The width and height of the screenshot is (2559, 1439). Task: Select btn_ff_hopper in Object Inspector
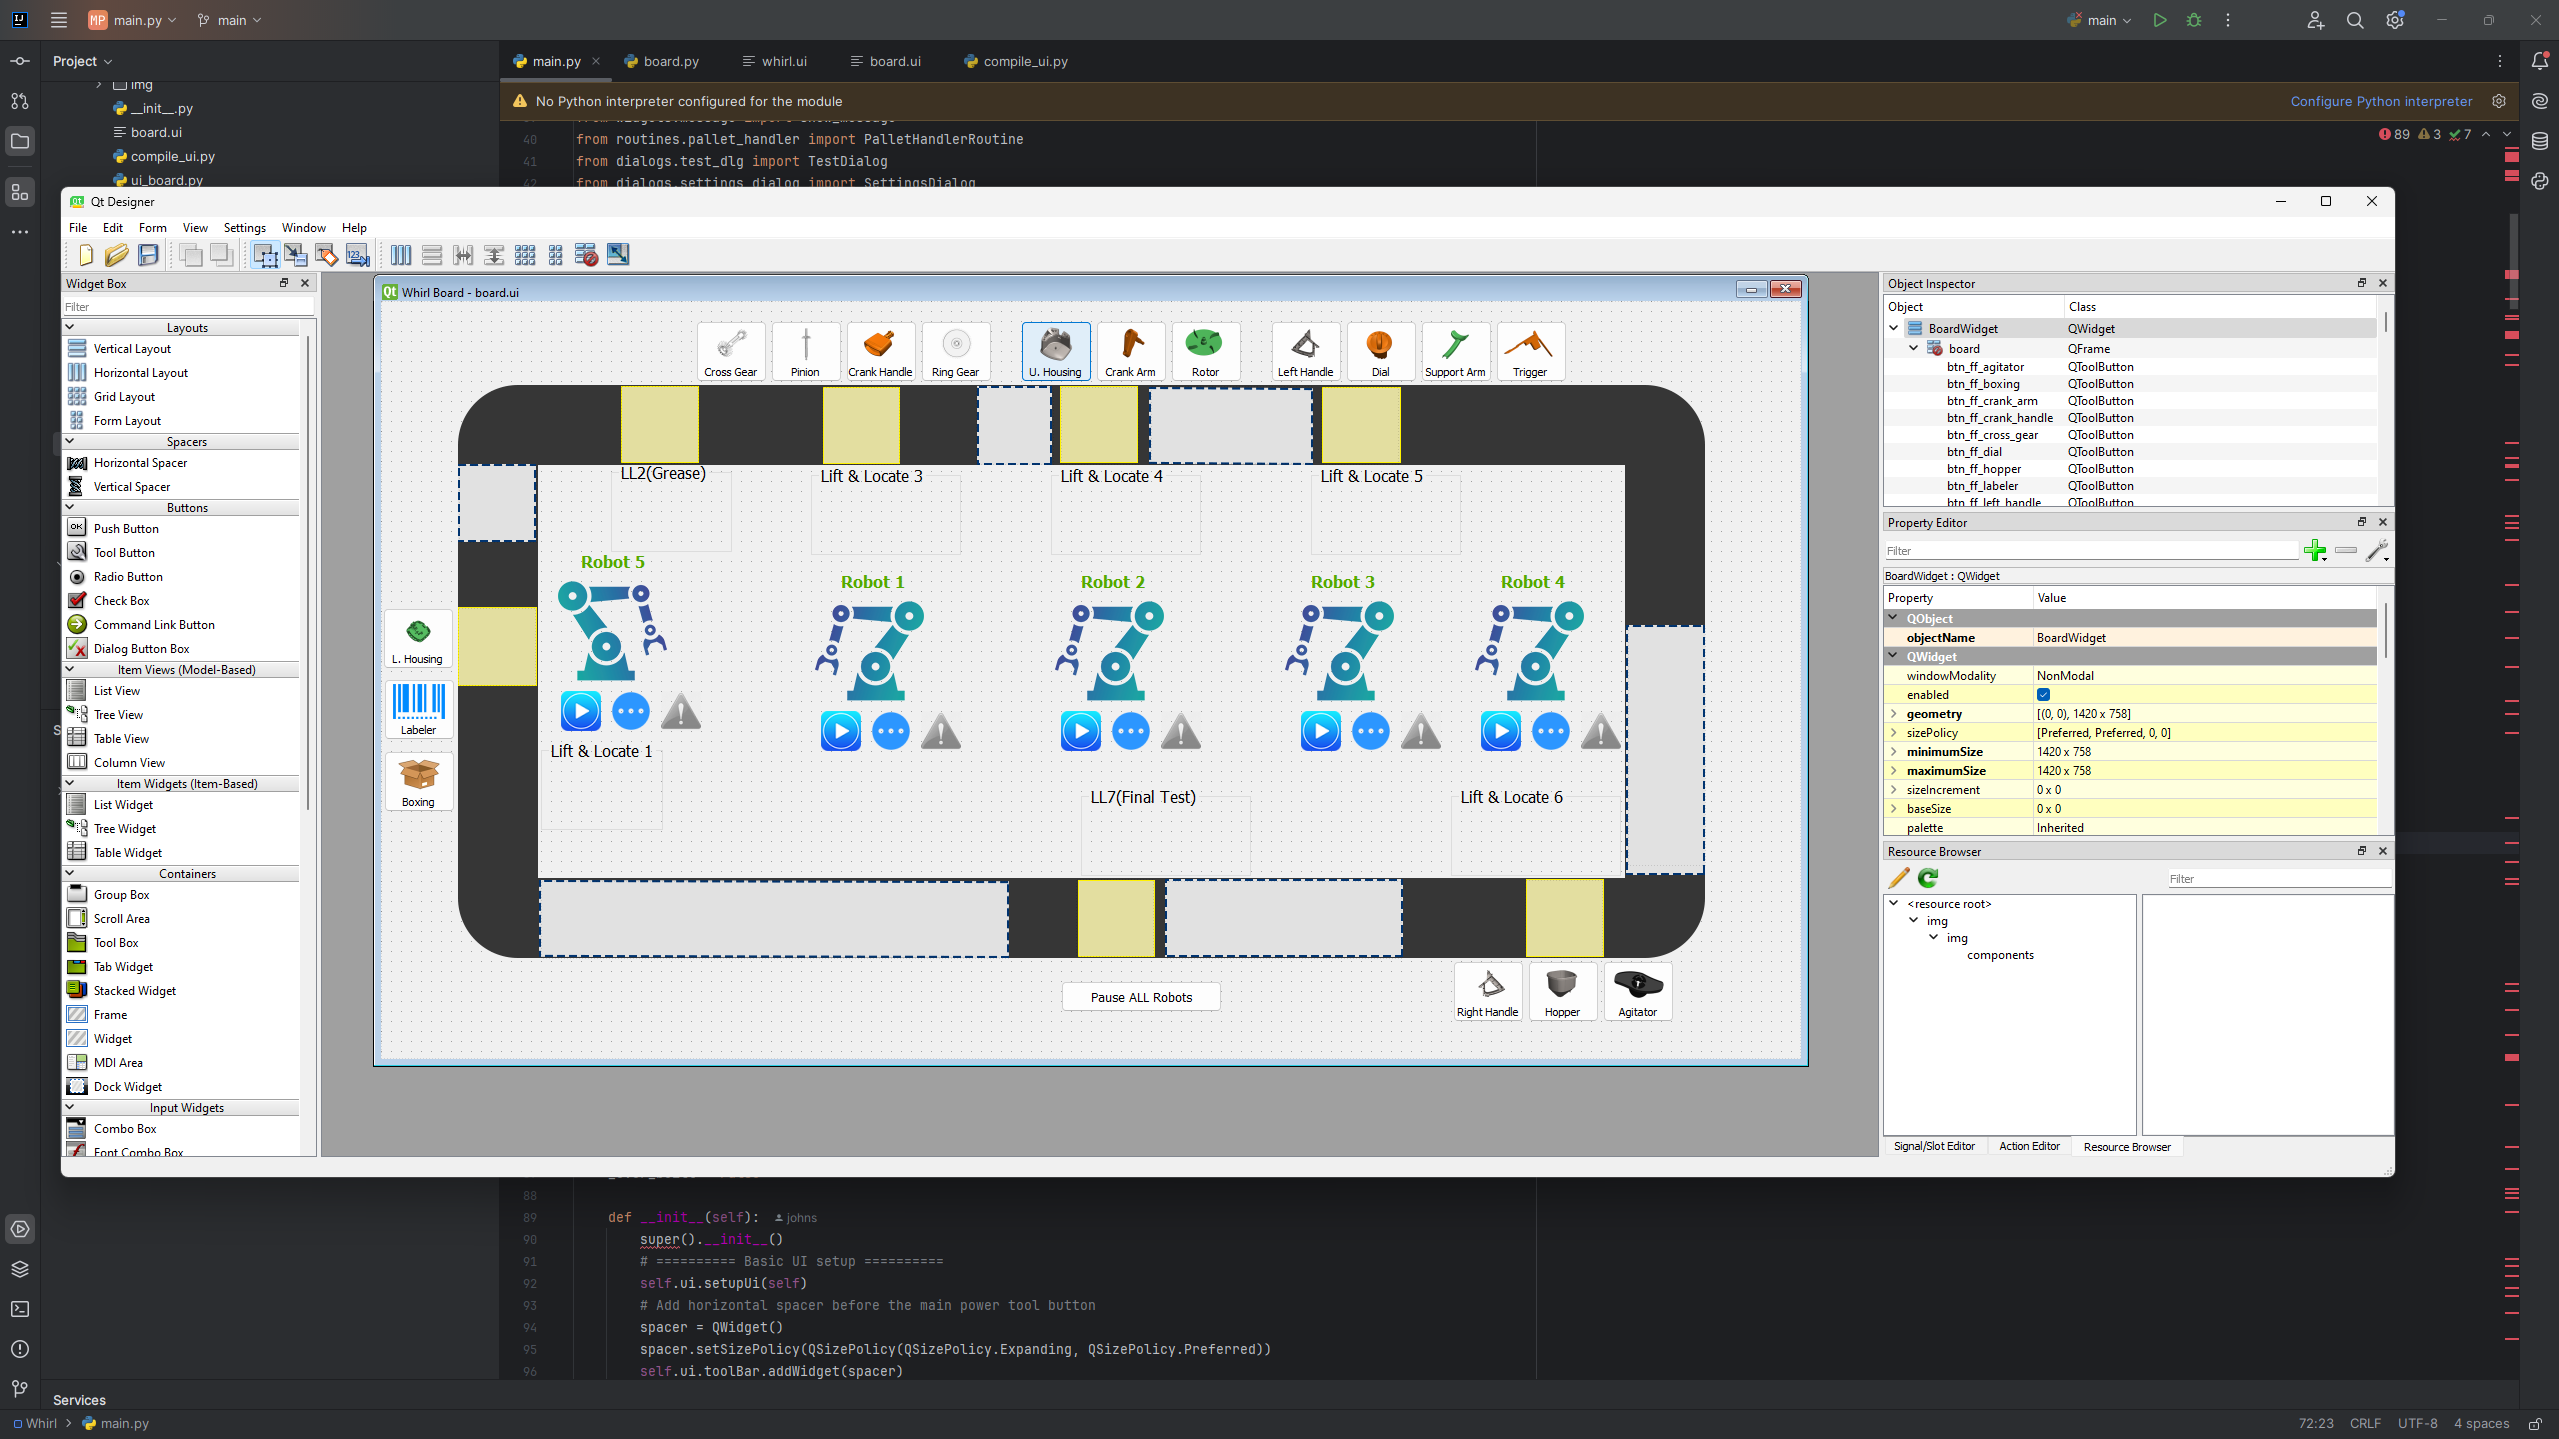(1984, 469)
